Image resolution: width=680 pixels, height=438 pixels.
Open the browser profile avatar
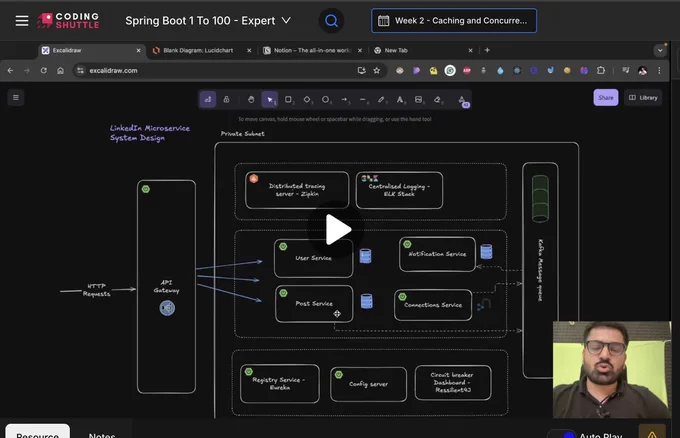pos(642,70)
